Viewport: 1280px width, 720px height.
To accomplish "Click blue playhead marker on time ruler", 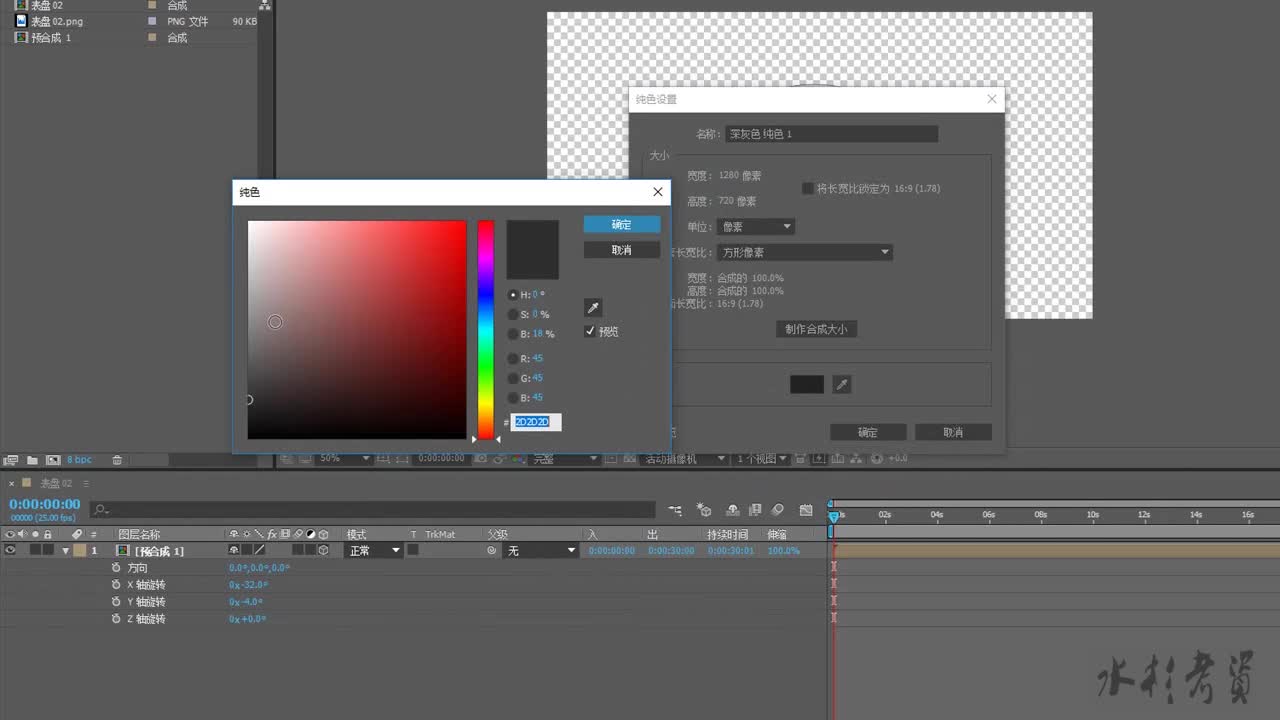I will click(x=834, y=516).
